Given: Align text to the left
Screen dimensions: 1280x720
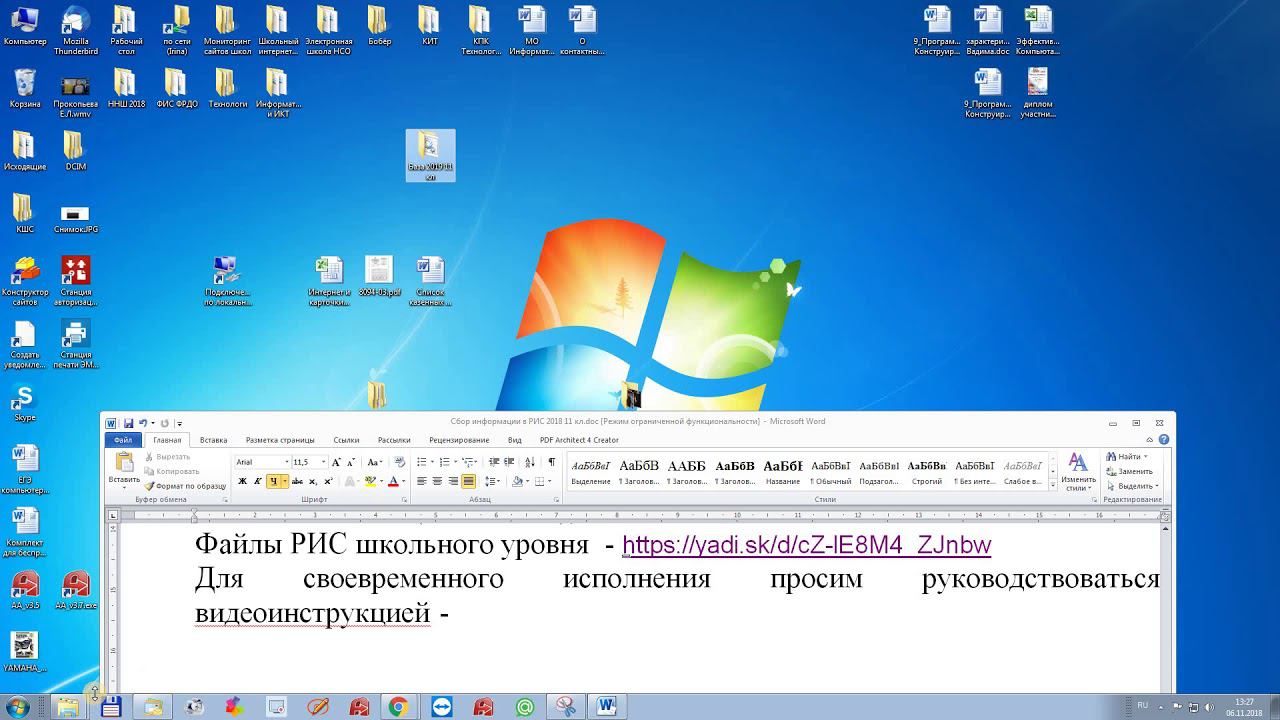Looking at the screenshot, I should click(421, 481).
